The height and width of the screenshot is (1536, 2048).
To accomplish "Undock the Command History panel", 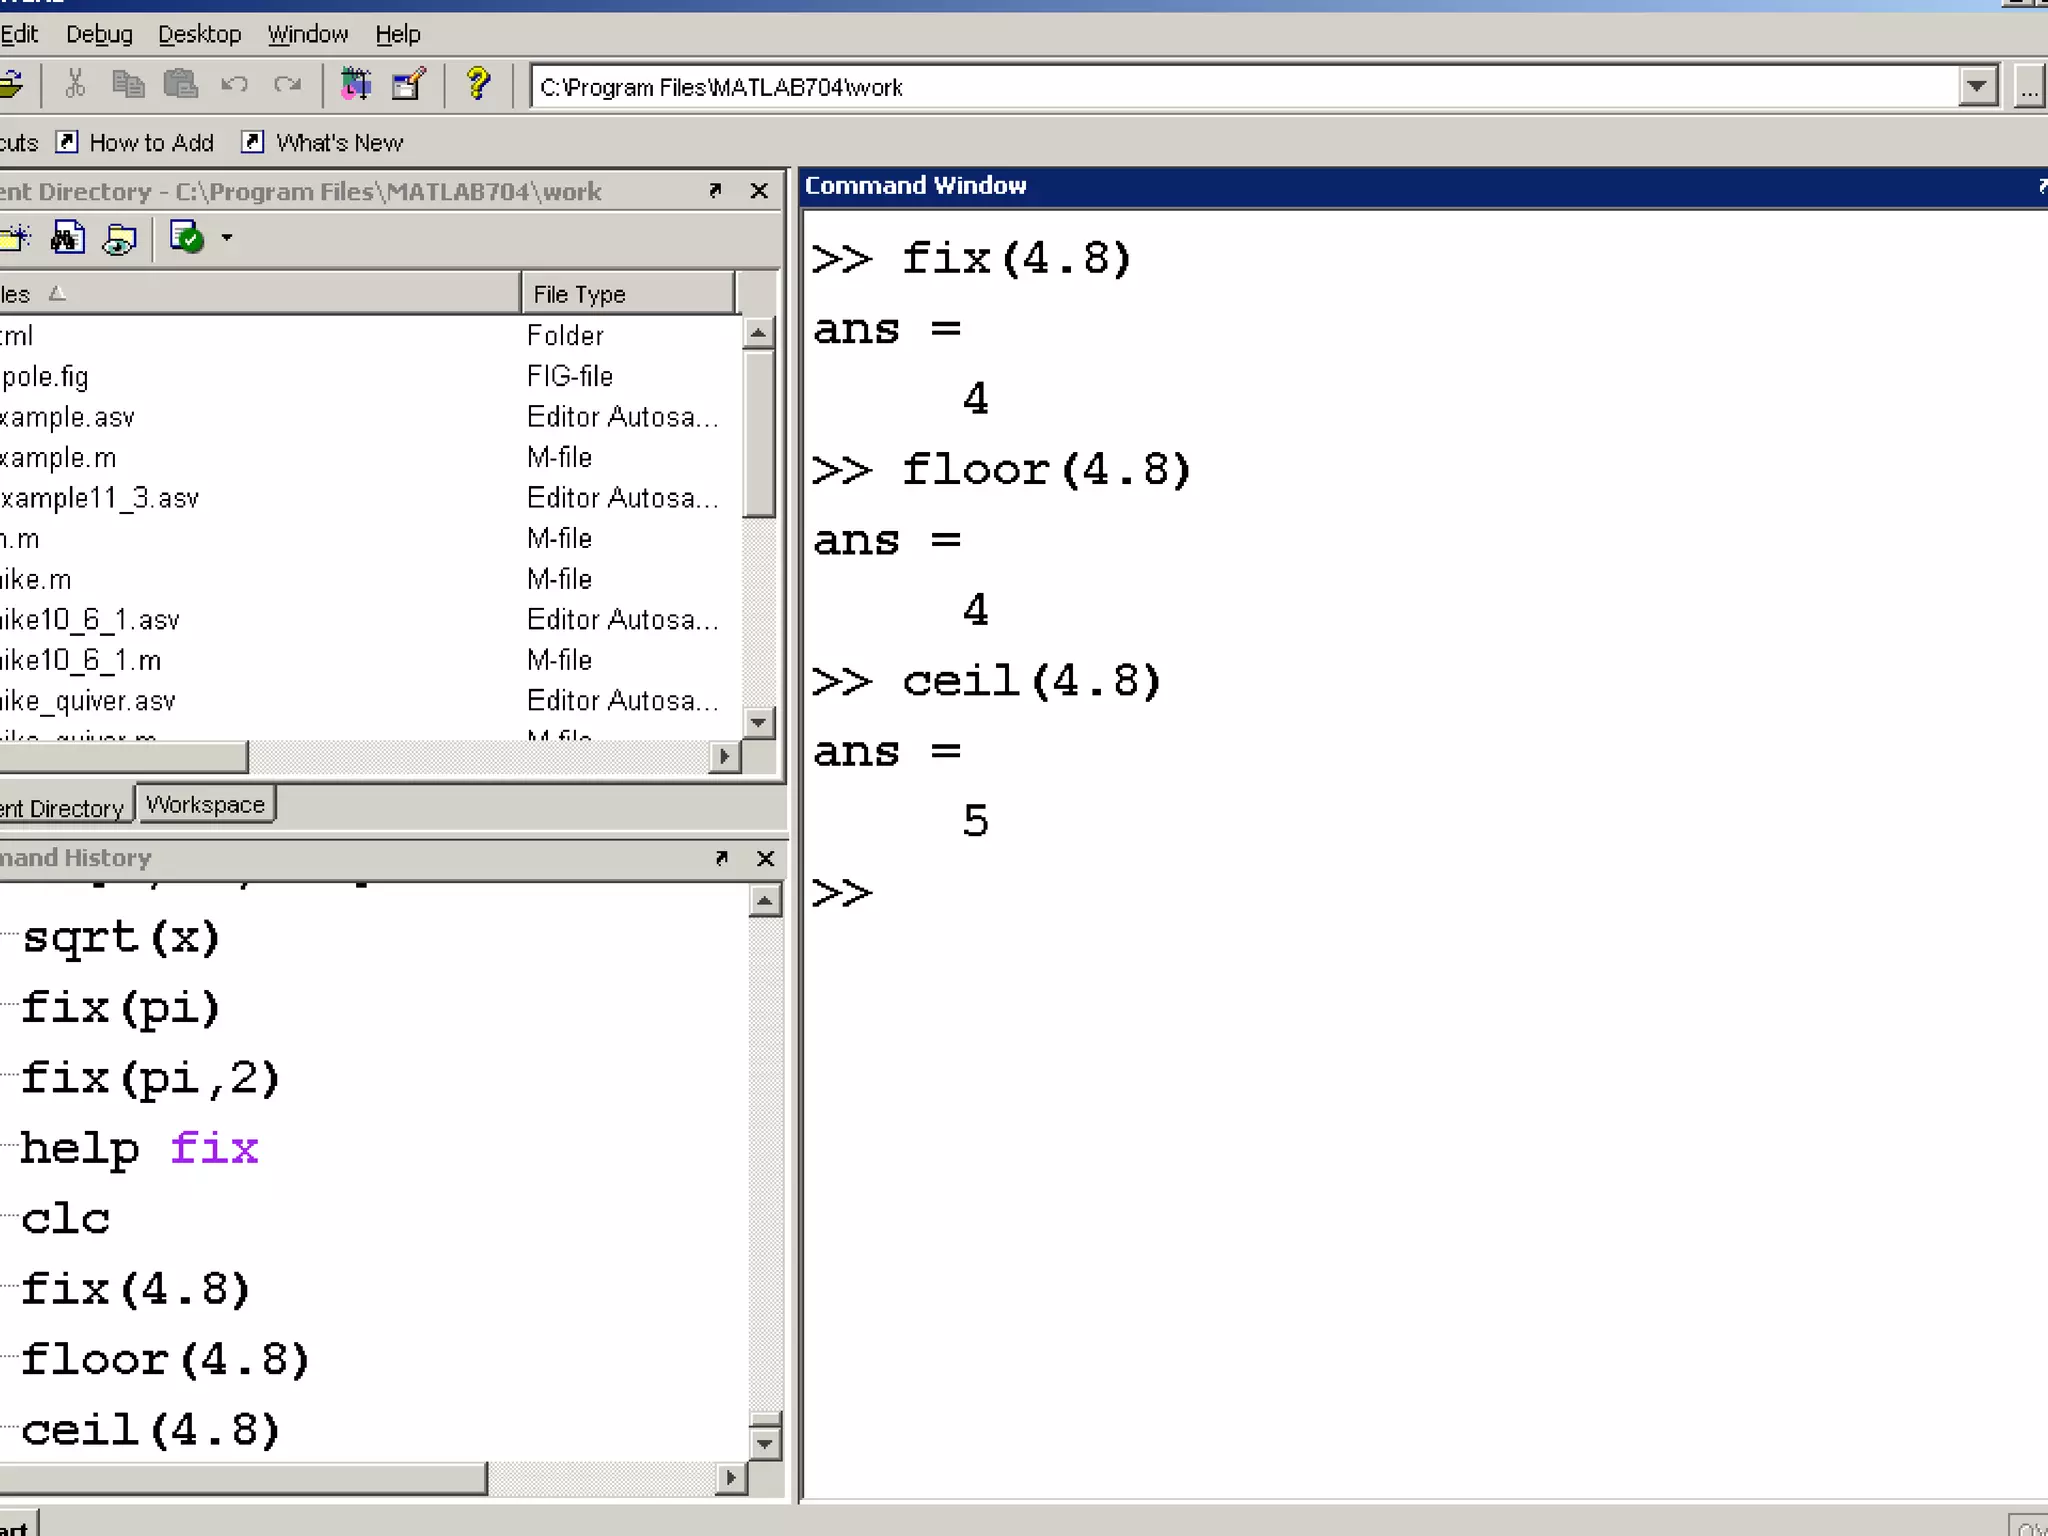I will click(x=721, y=858).
